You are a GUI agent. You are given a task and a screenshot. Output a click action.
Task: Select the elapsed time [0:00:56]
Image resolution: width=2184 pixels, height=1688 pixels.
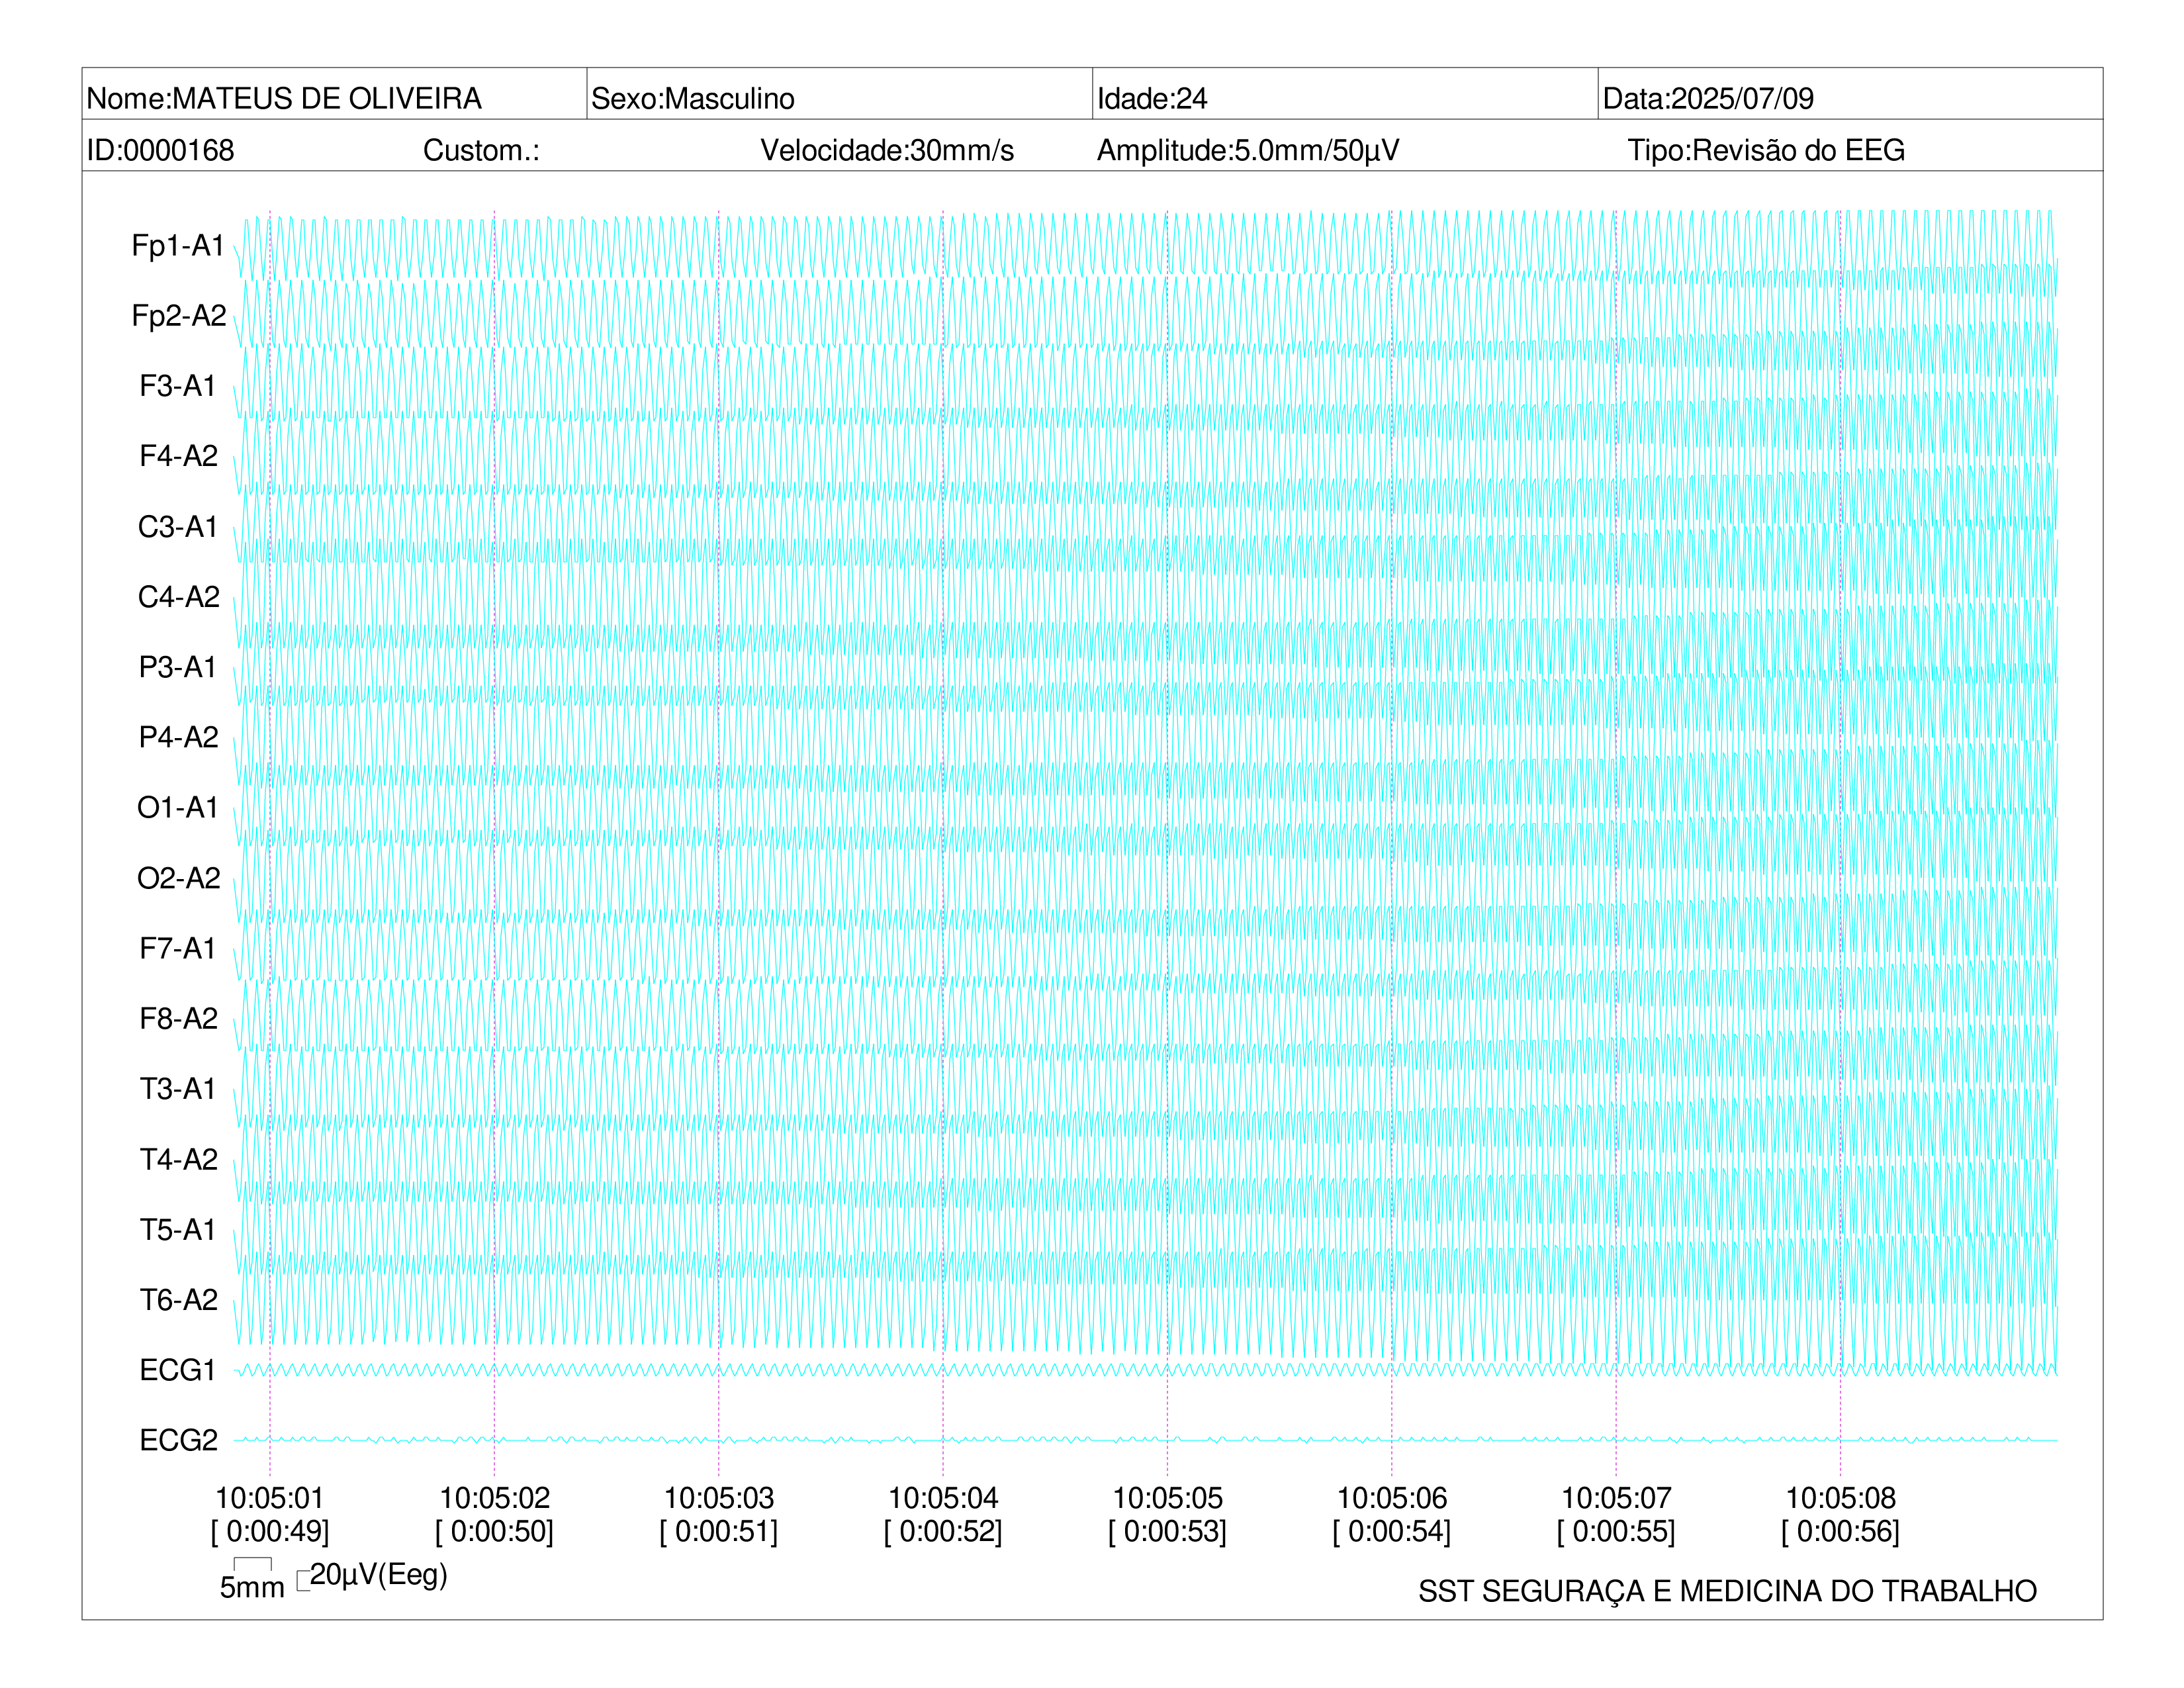pos(1840,1531)
